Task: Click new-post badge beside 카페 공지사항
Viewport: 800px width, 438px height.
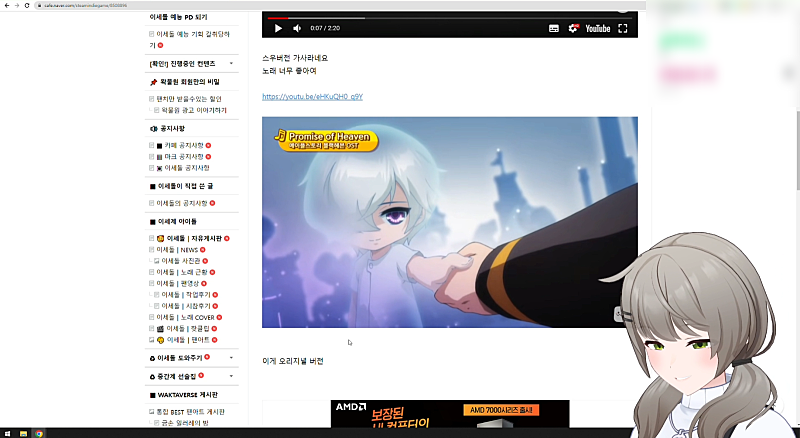Action: (208, 145)
